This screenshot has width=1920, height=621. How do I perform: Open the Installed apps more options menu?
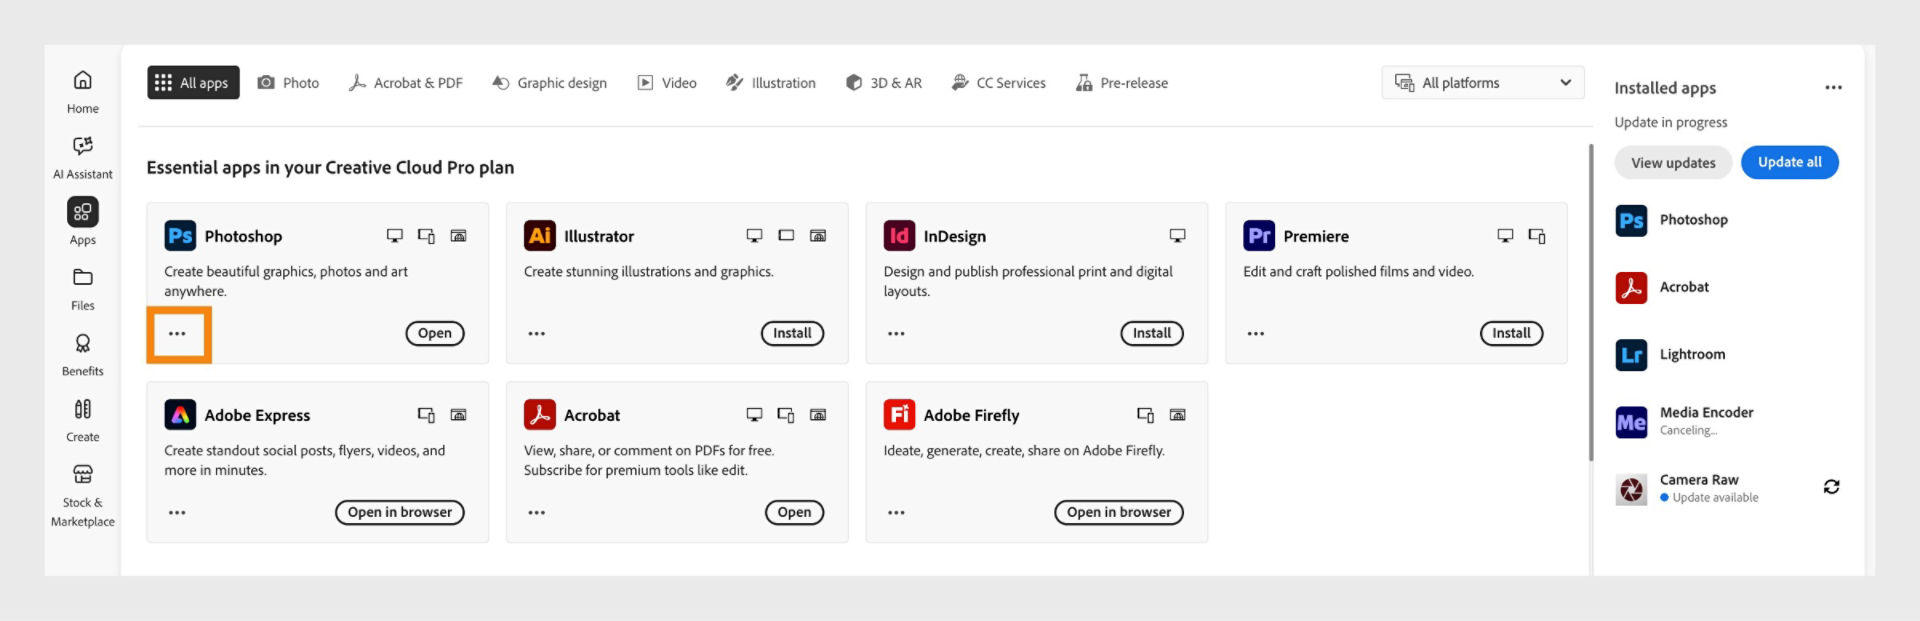(1833, 88)
